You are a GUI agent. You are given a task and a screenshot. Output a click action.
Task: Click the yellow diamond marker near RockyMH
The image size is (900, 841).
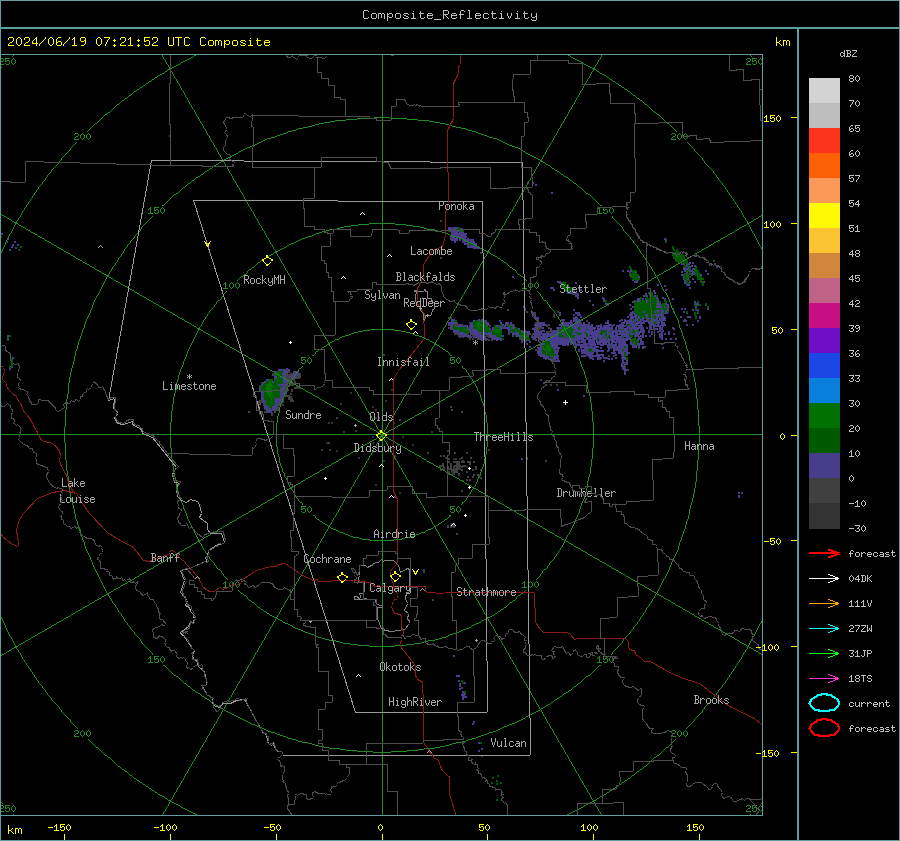coord(267,261)
